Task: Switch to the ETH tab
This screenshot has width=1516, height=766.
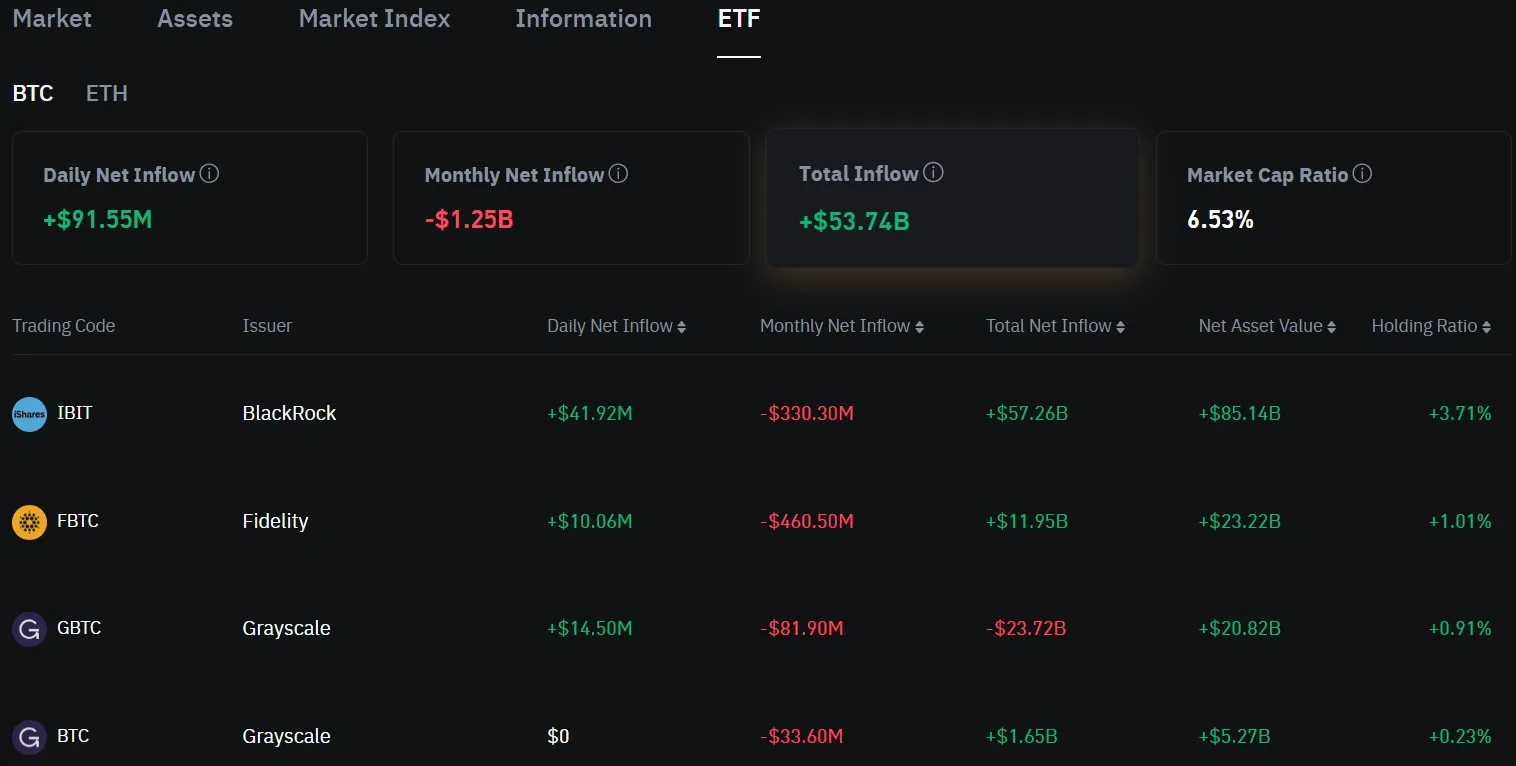Action: tap(107, 93)
